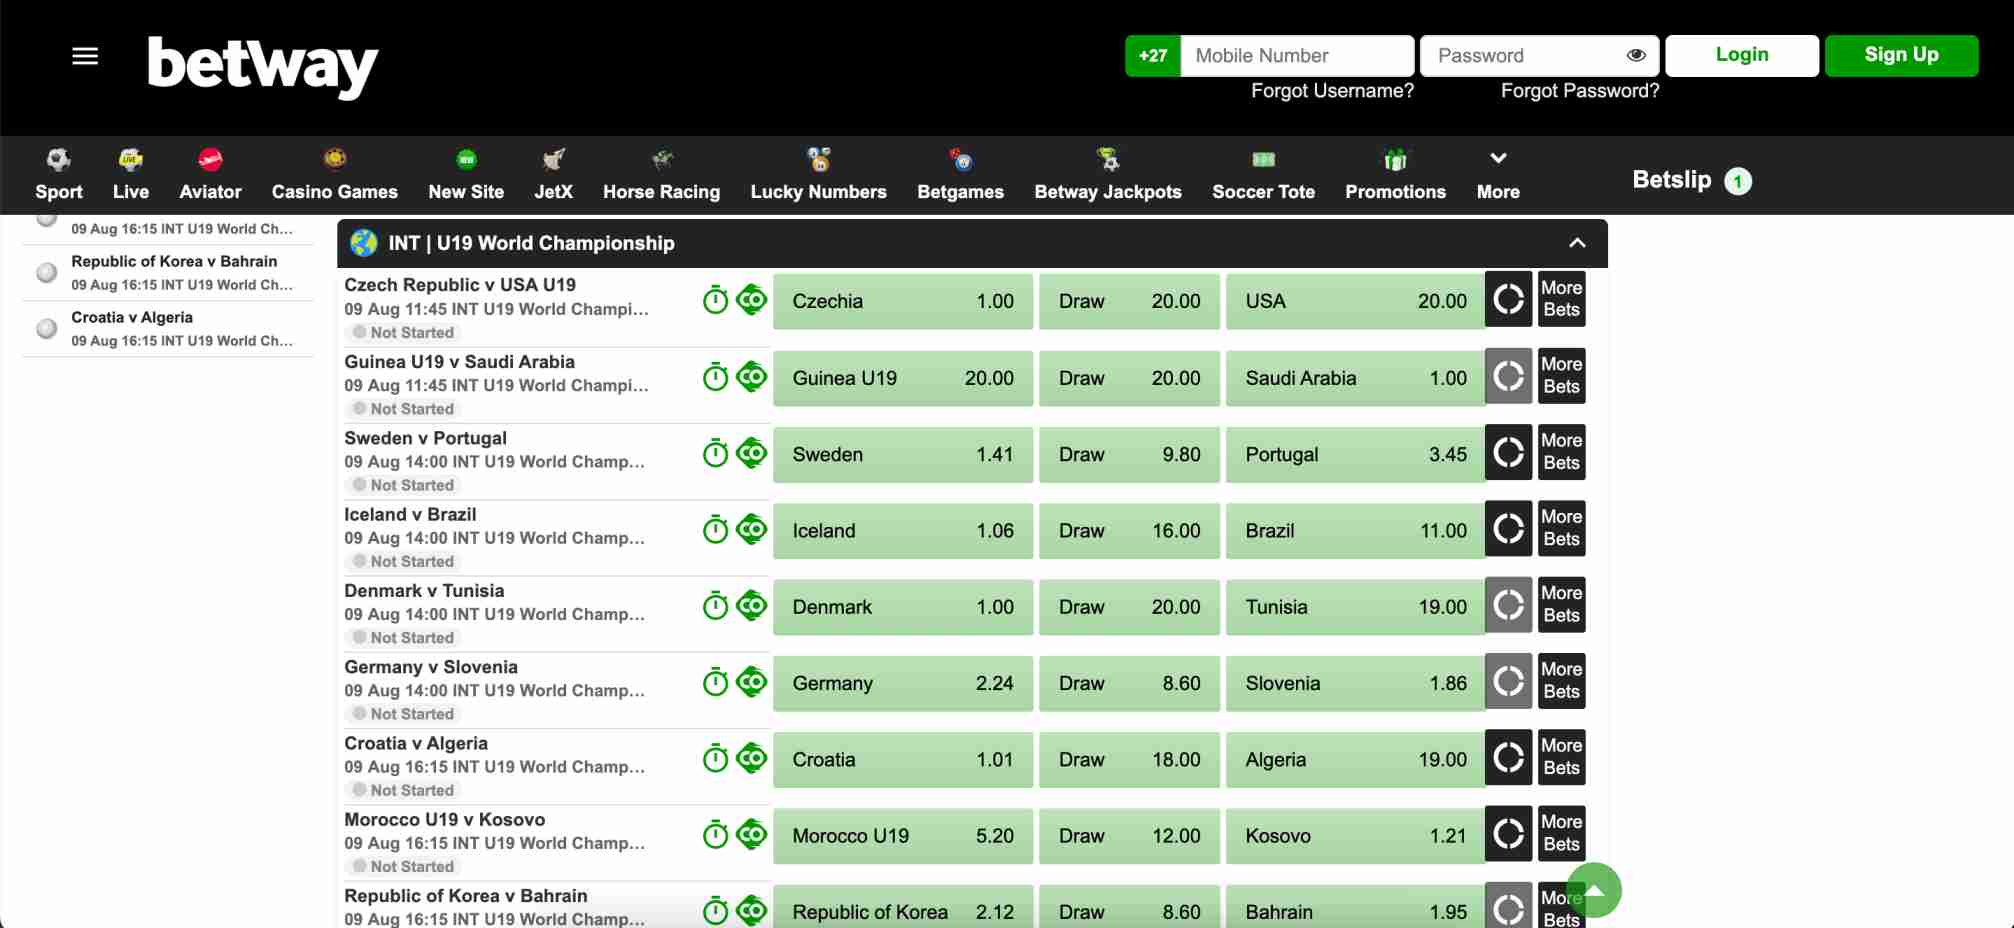
Task: Open Betway Jackpots
Action: click(1108, 175)
